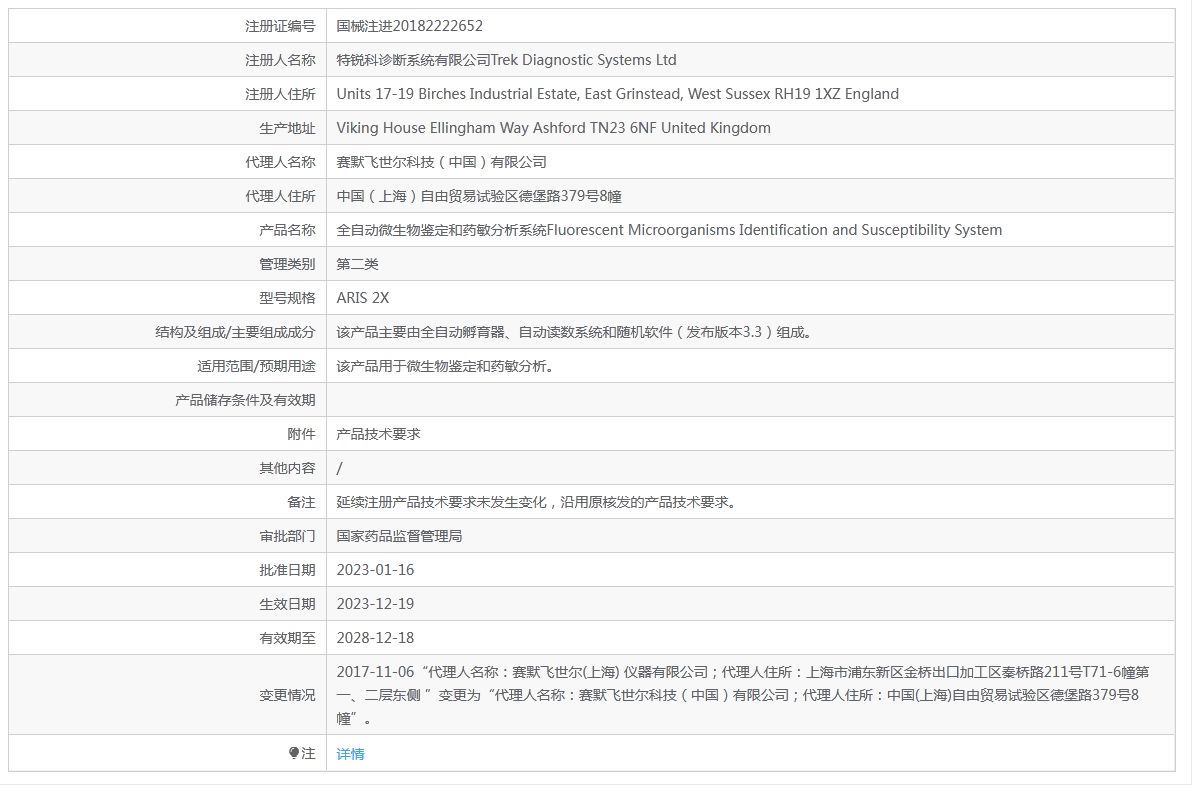
Task: Click the 其他内容 row label
Action: point(287,468)
